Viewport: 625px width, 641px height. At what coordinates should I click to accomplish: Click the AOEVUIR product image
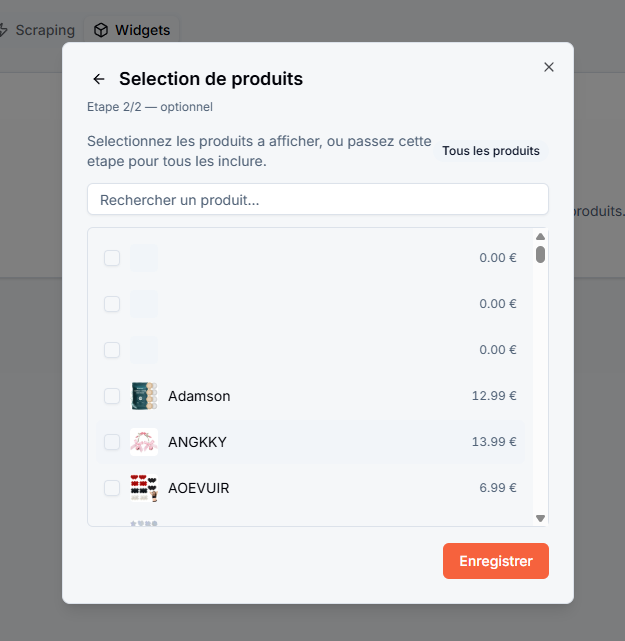144,488
